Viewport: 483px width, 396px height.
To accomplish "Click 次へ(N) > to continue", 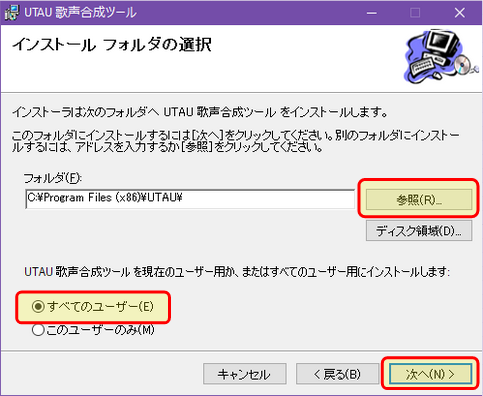I will tap(430, 374).
